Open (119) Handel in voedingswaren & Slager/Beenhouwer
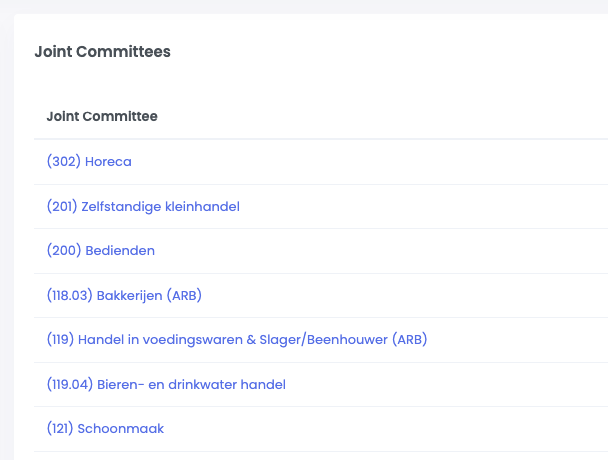The width and height of the screenshot is (608, 460). [237, 339]
